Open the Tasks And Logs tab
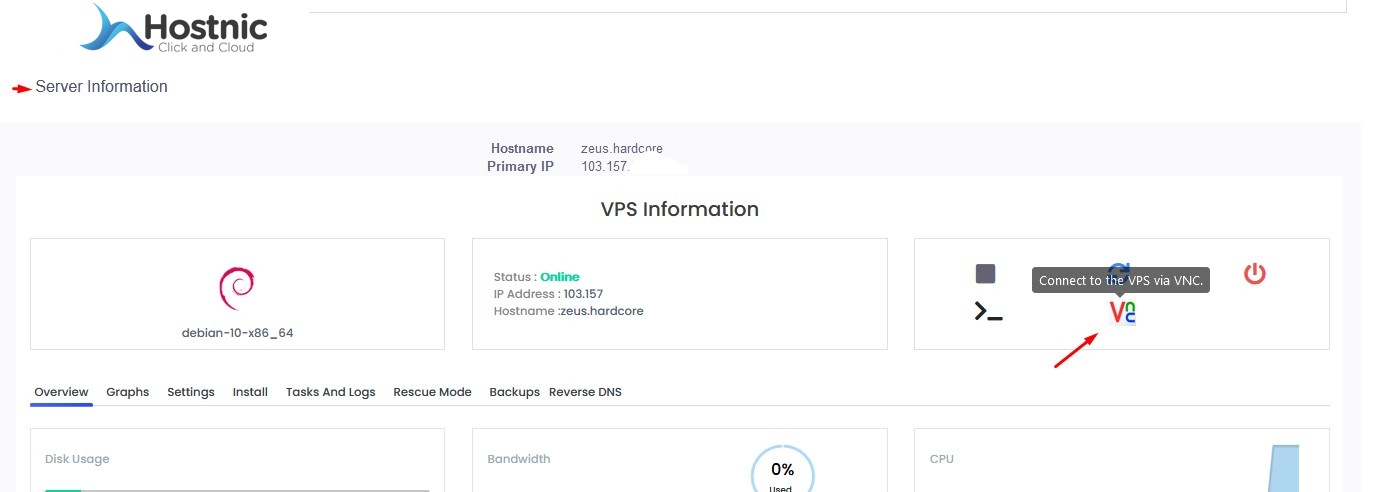 click(x=330, y=392)
